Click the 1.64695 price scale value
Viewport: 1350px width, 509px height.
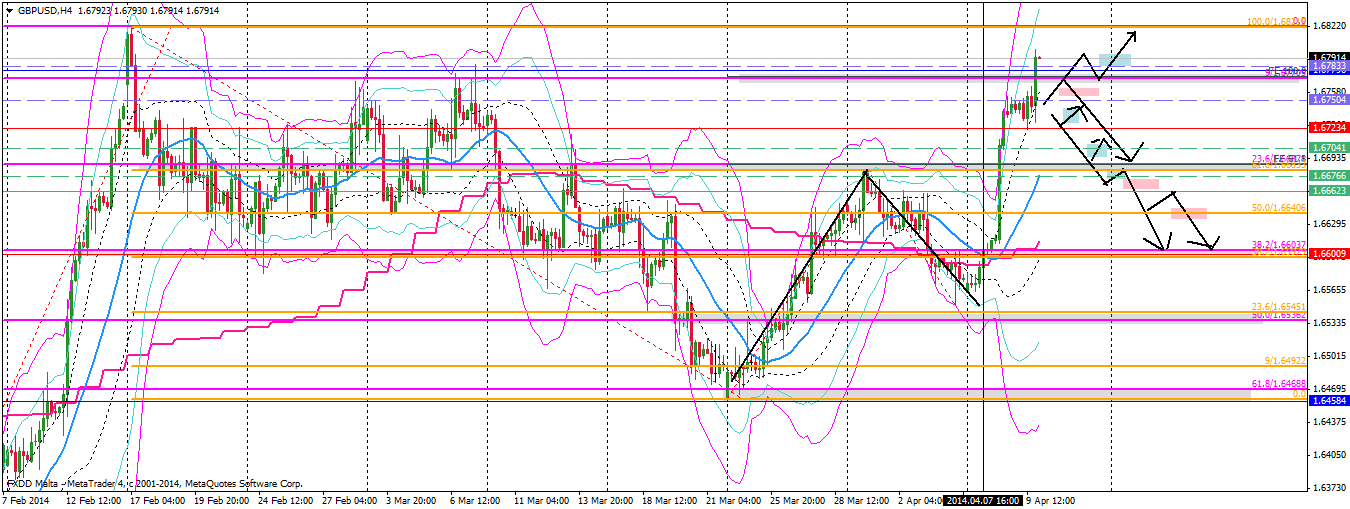click(x=1330, y=389)
